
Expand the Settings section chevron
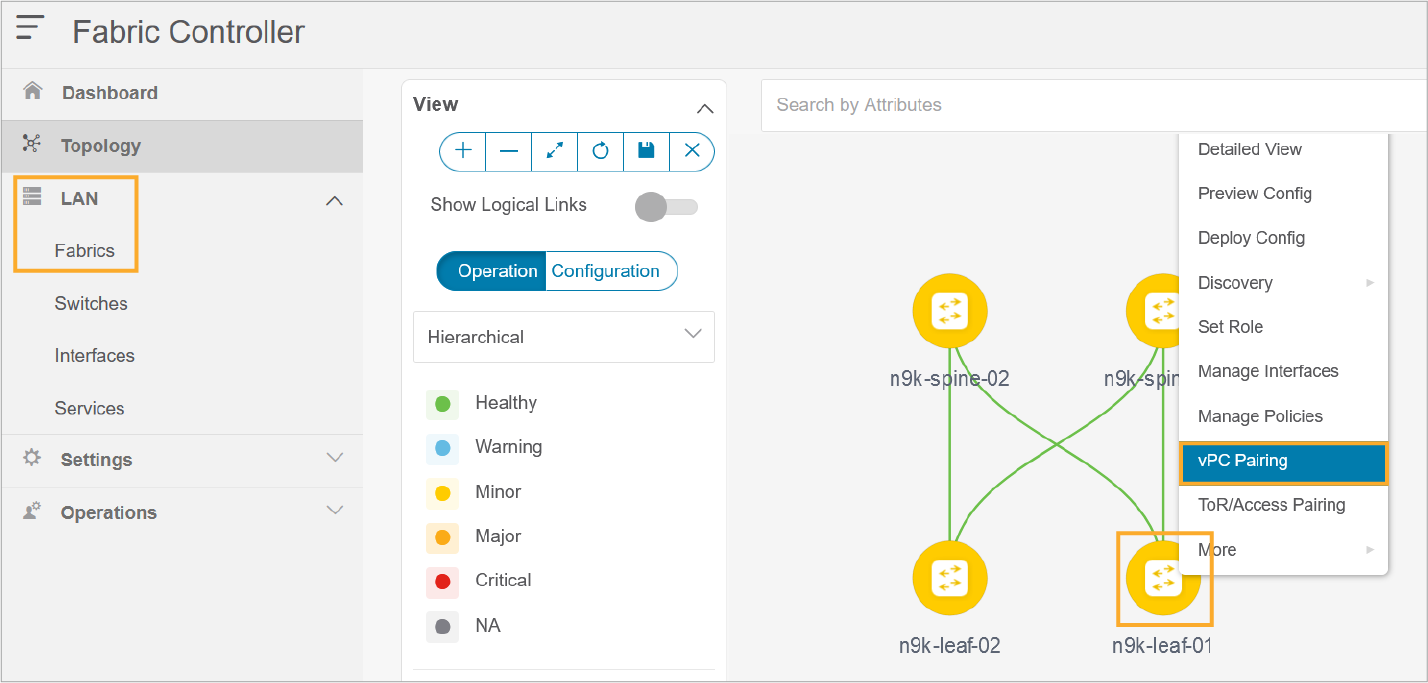tap(335, 457)
